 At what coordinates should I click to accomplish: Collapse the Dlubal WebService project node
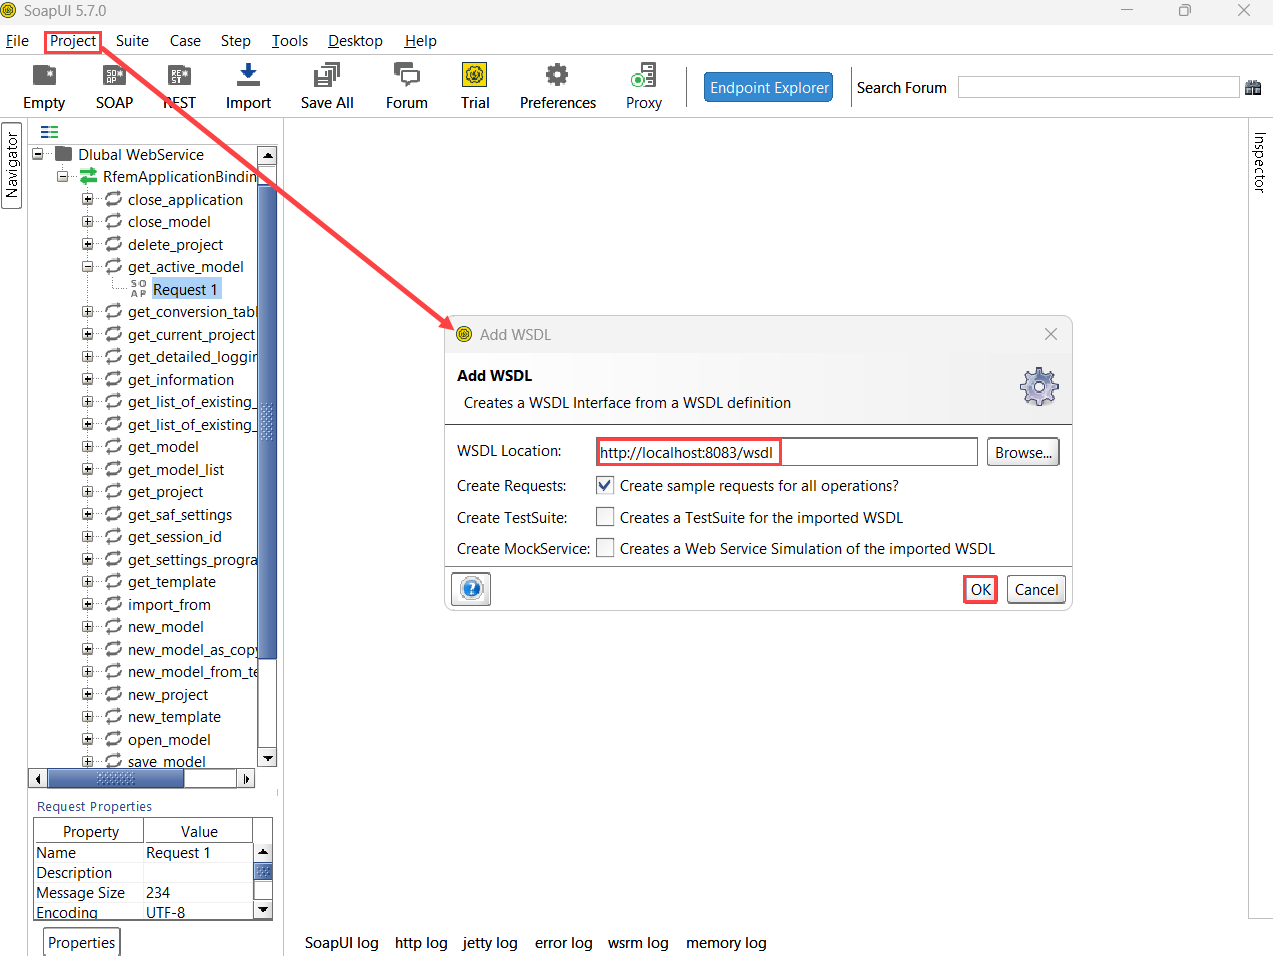[37, 154]
